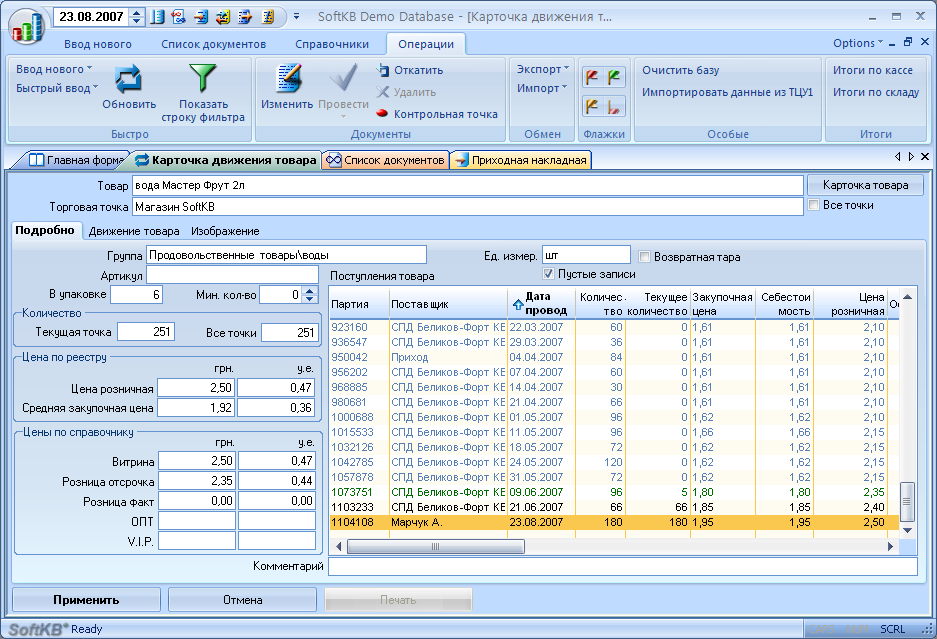Click the Откатить rollback icon
Image resolution: width=937 pixels, height=639 pixels.
click(x=382, y=70)
